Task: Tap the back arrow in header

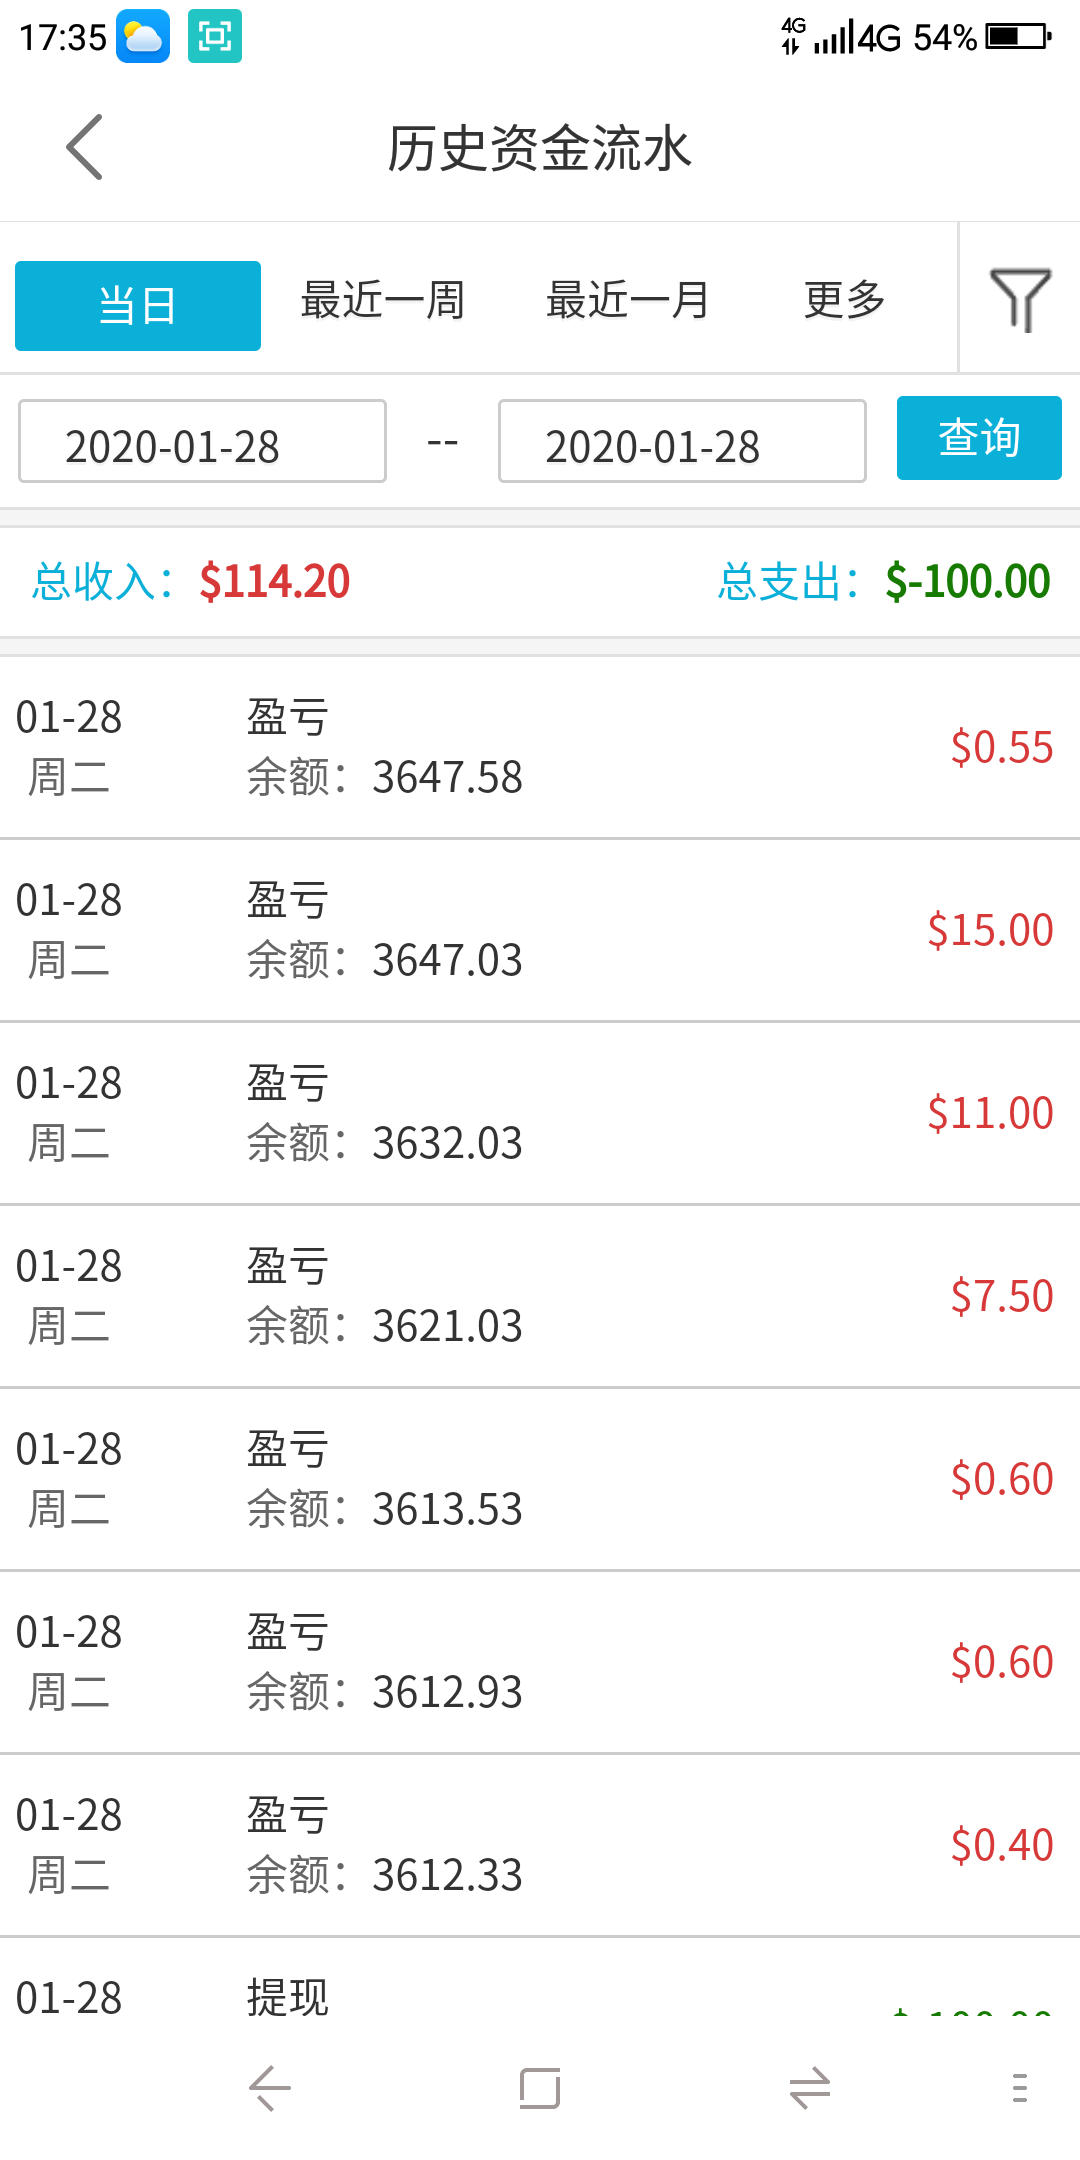Action: point(85,147)
